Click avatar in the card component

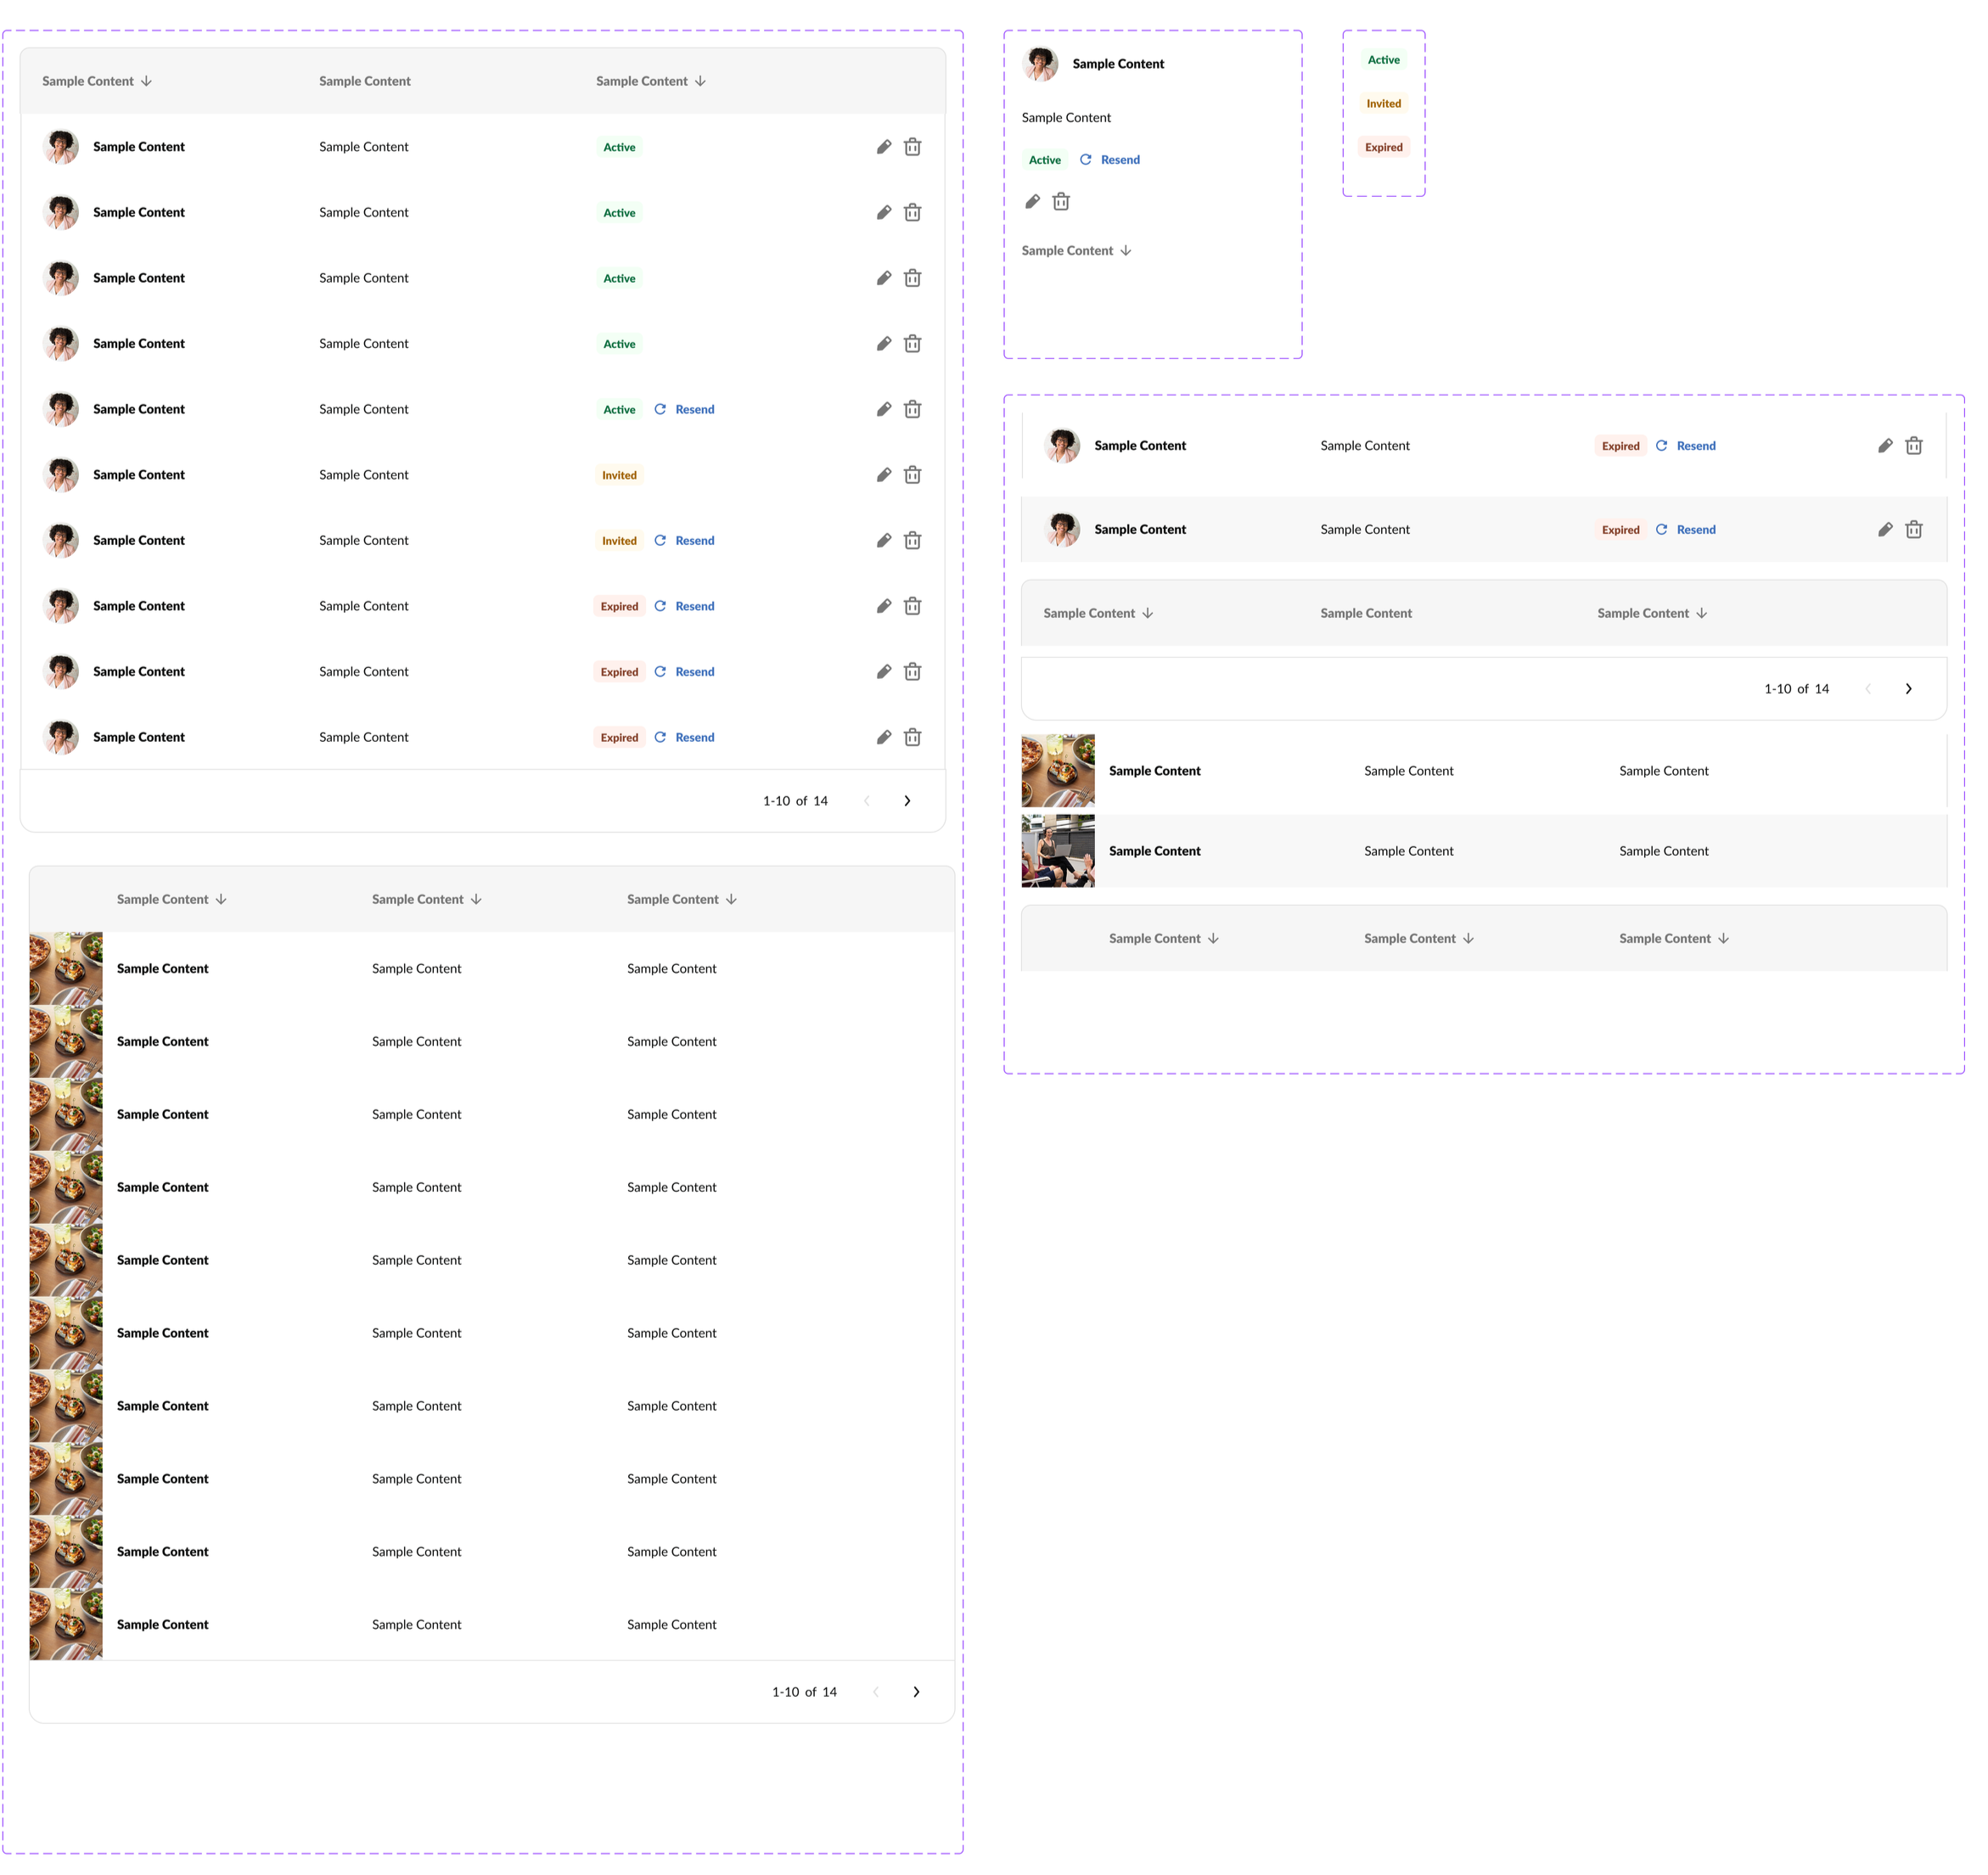pos(1040,64)
